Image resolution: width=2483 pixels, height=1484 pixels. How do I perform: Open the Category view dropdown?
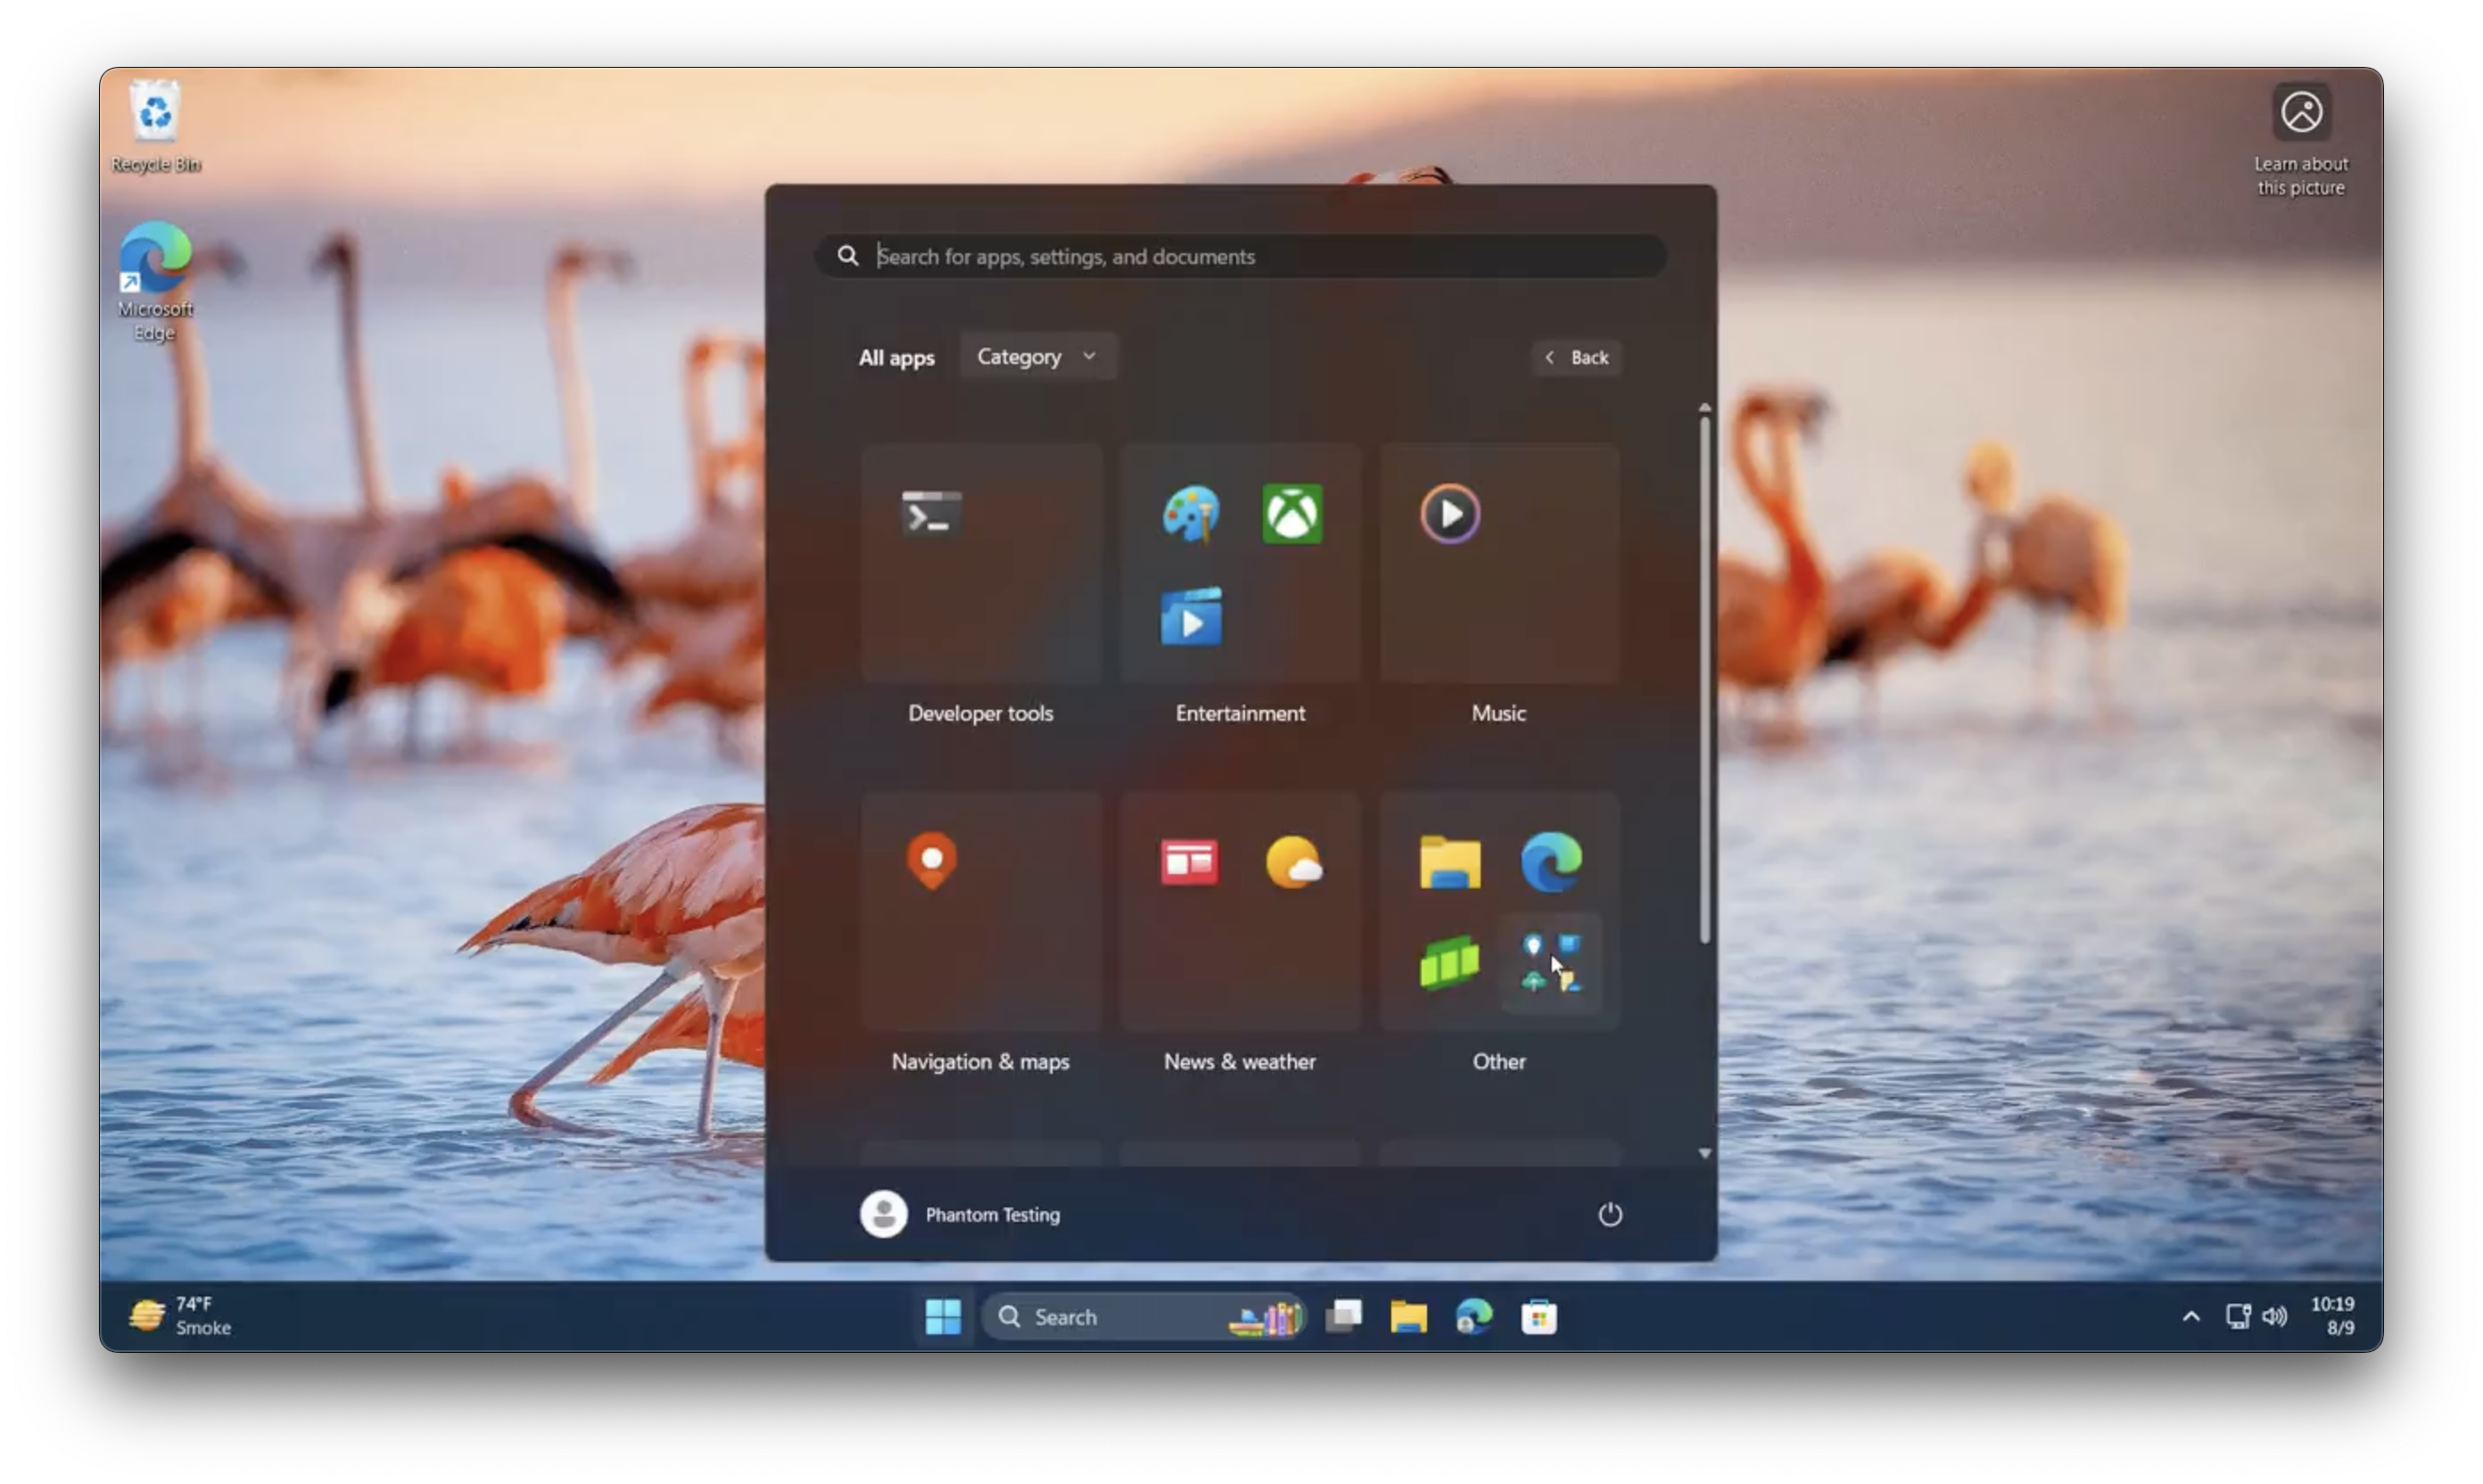point(1037,357)
